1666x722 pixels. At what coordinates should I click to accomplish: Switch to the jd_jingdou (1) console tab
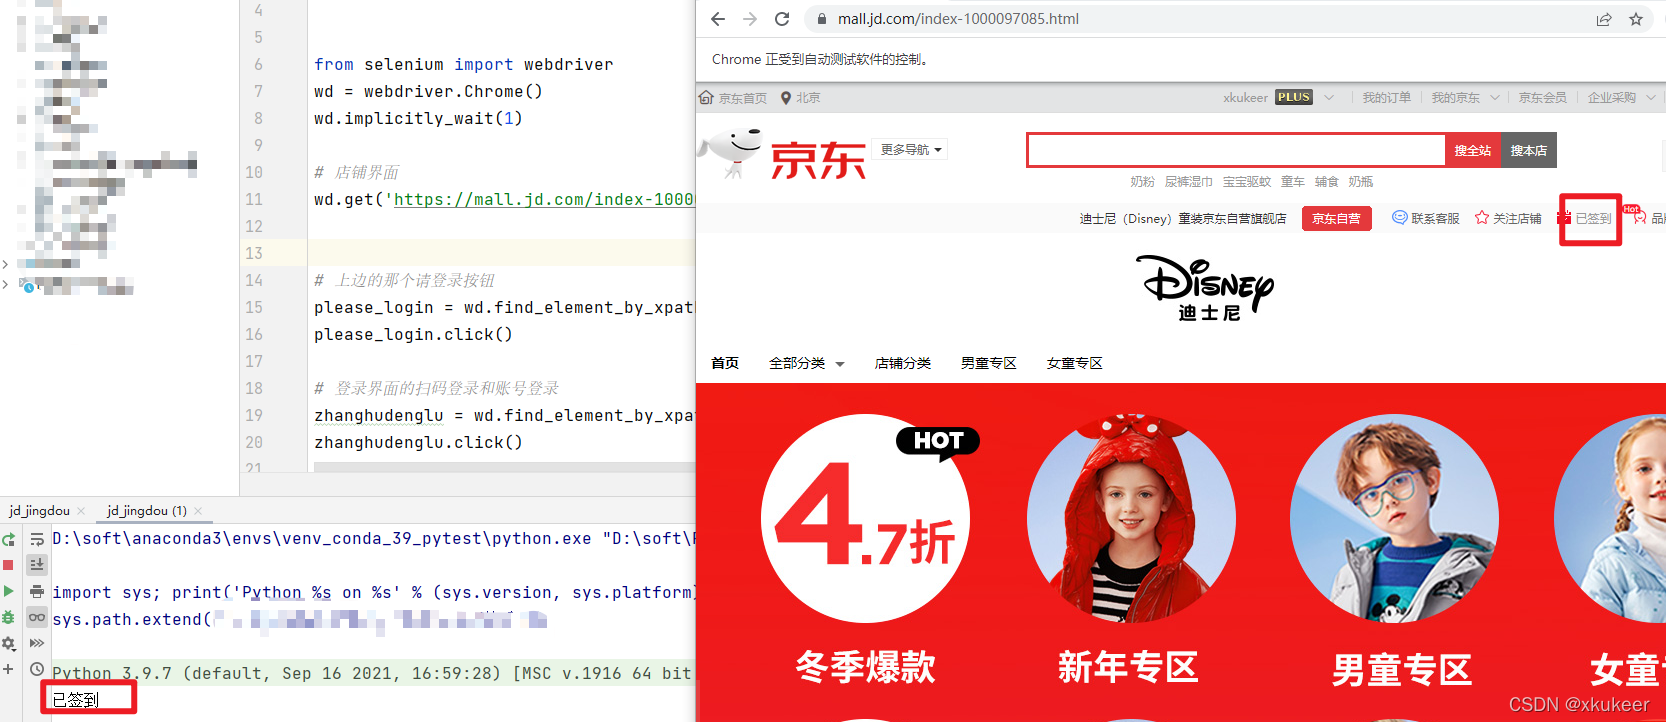click(147, 511)
